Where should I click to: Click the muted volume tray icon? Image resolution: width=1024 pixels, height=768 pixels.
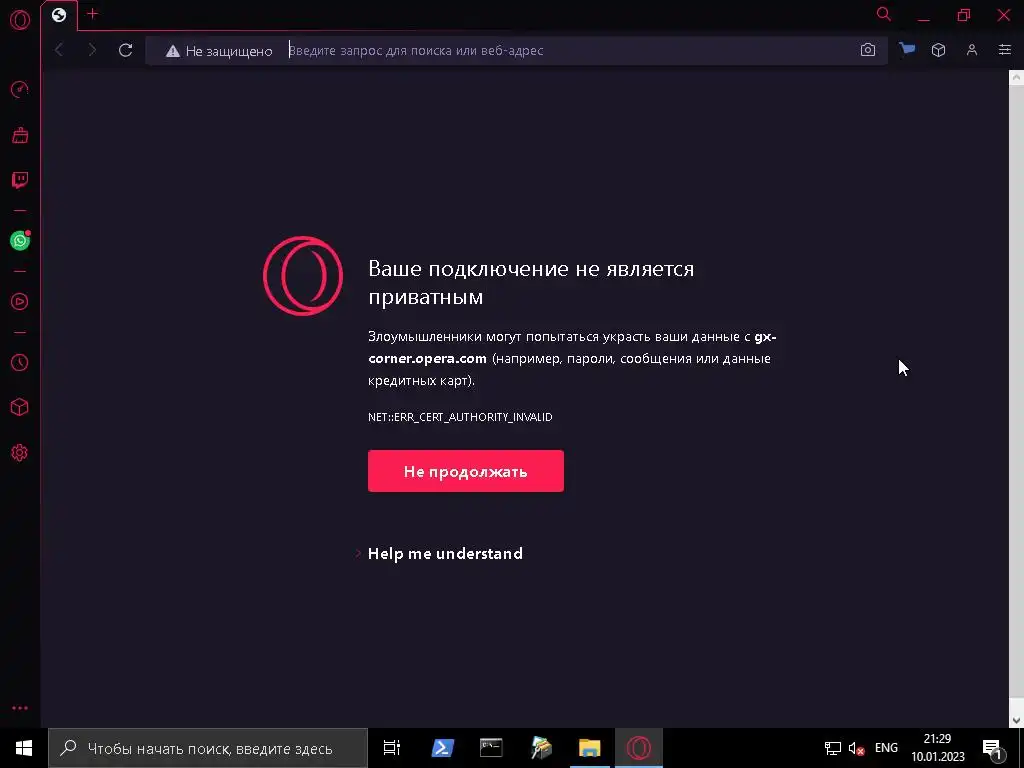856,748
